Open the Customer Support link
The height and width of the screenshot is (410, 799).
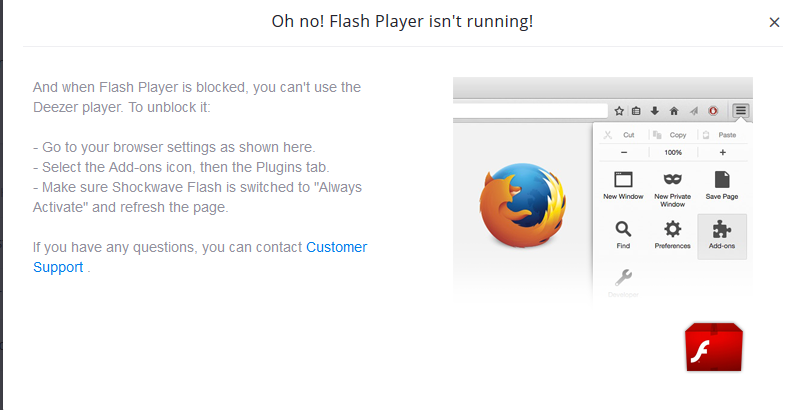[200, 257]
